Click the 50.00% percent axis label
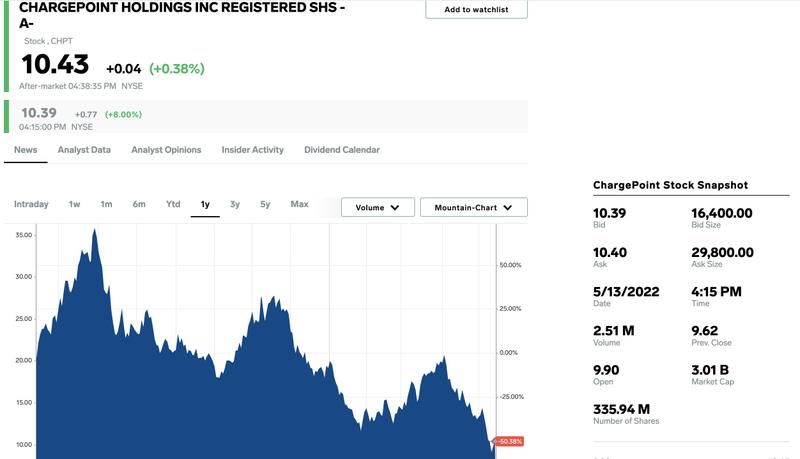The height and width of the screenshot is (459, 800). (510, 265)
